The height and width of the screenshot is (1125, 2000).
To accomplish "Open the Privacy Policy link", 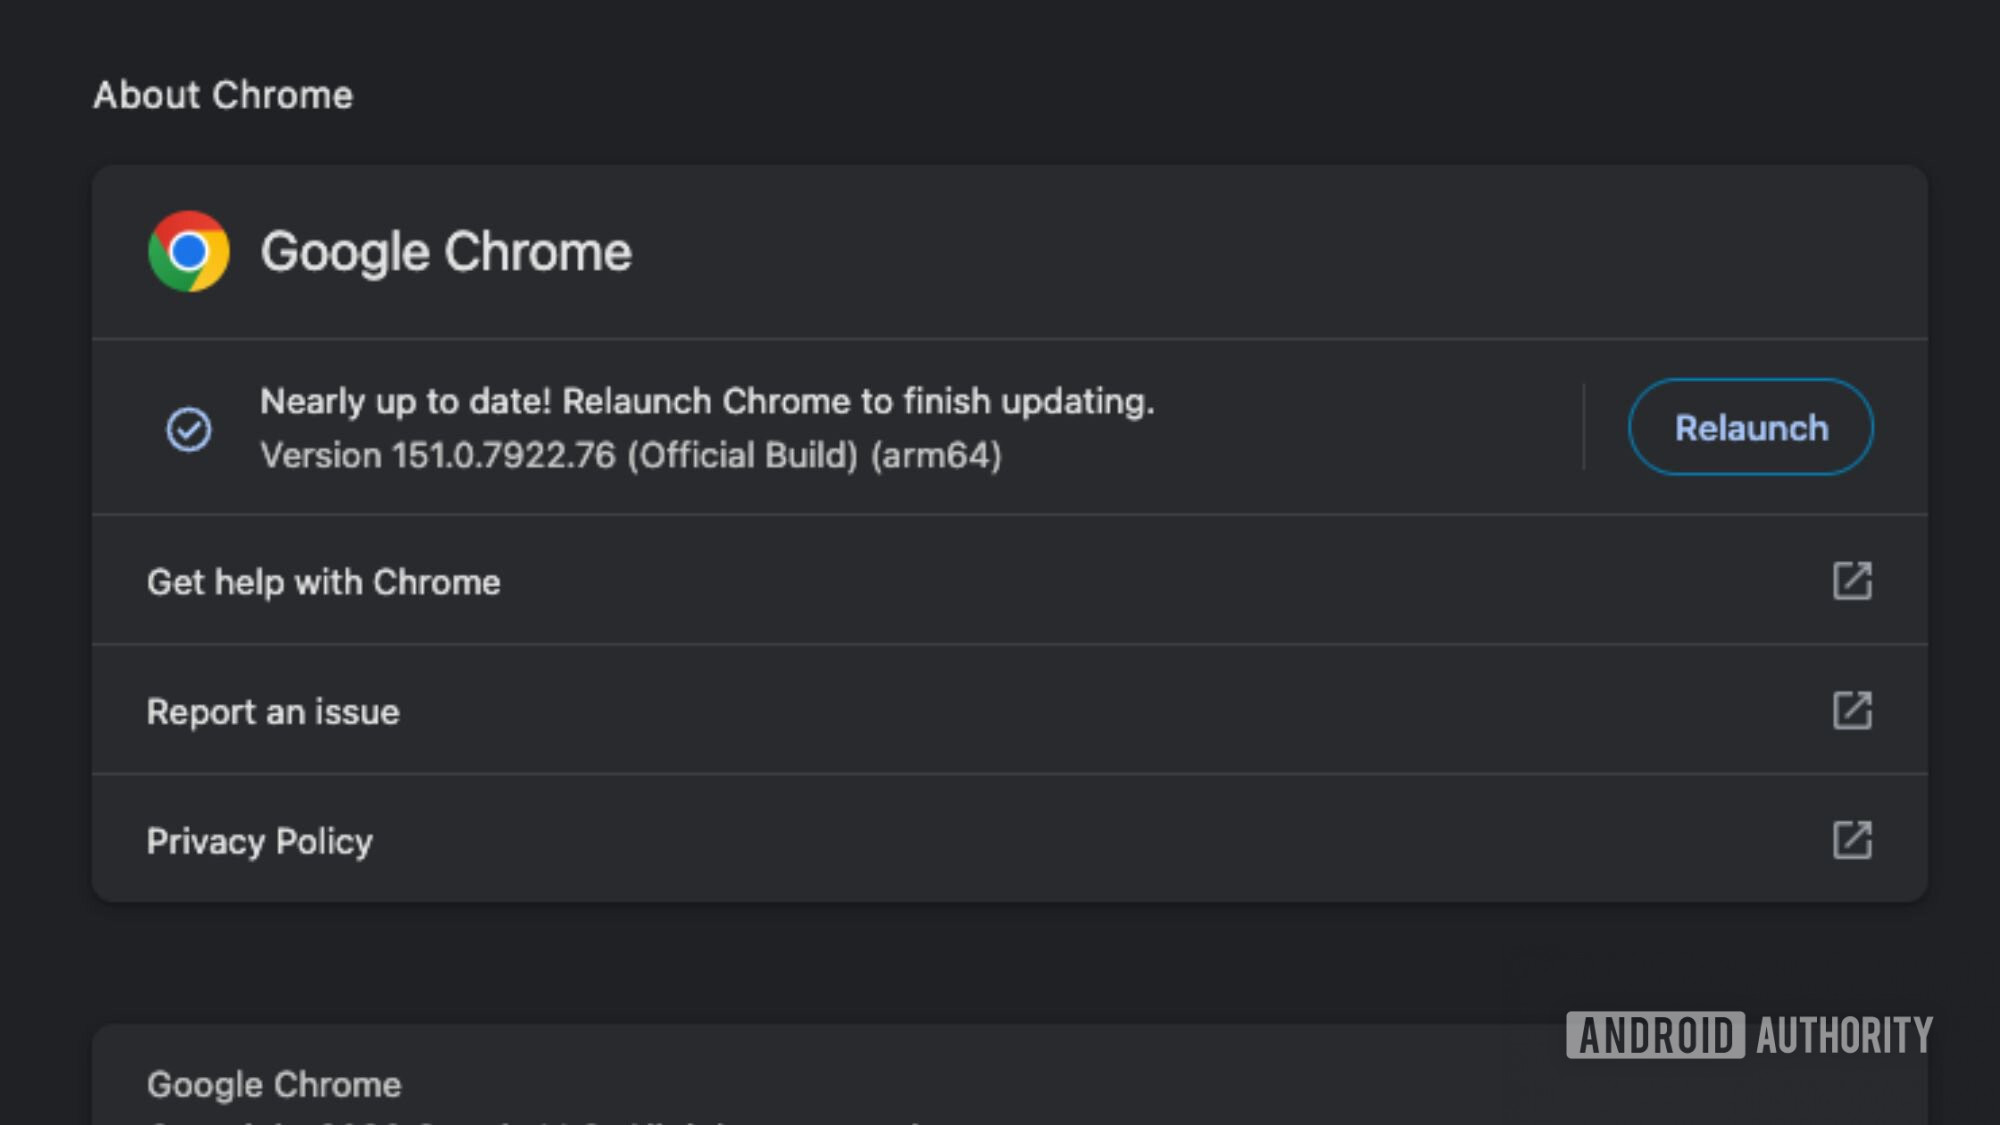I will point(1010,840).
